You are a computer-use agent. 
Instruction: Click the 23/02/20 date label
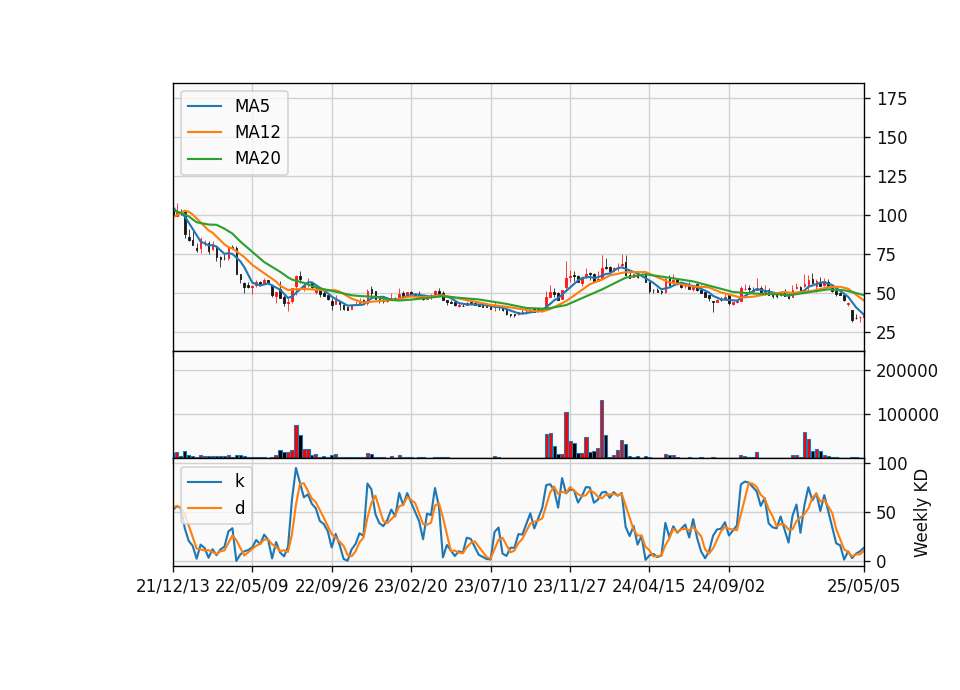411,587
